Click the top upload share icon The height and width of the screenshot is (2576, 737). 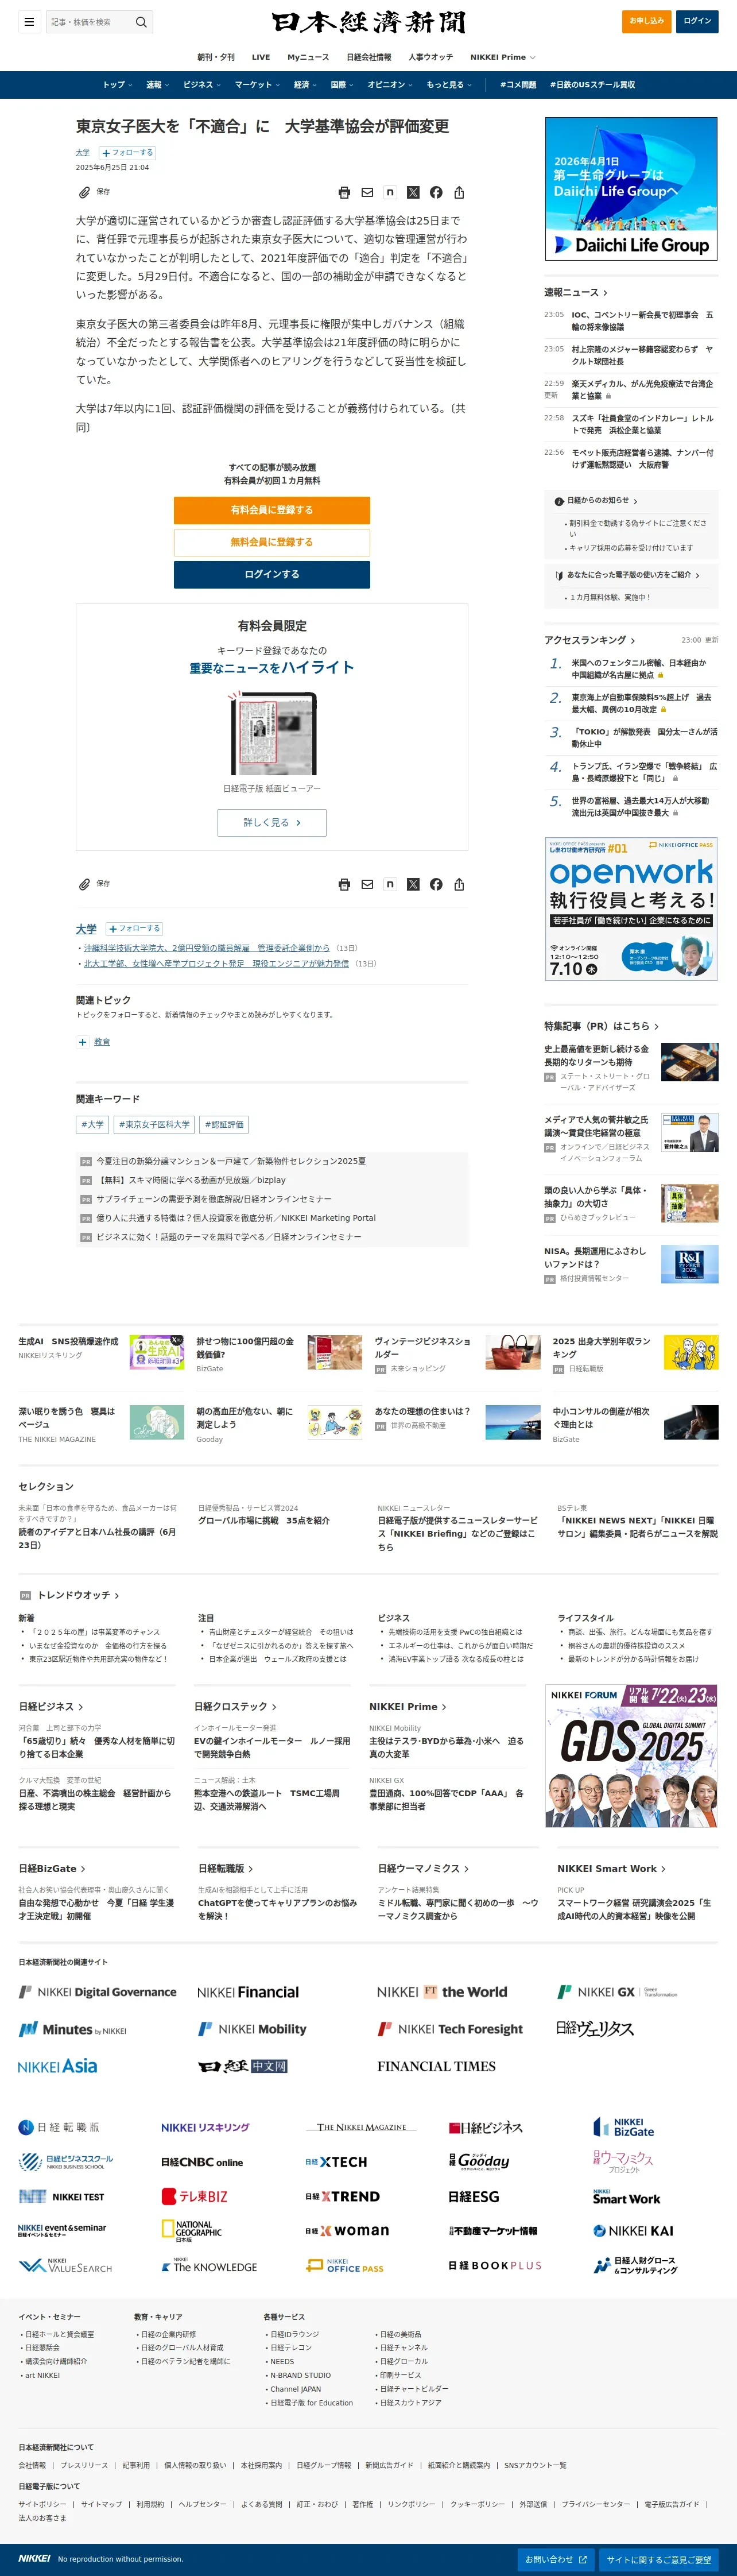tap(459, 192)
